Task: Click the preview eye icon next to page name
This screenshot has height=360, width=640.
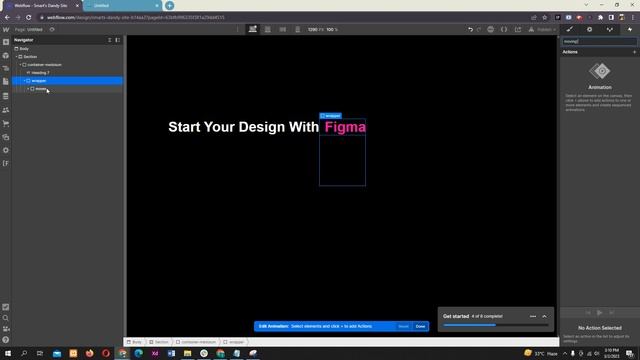Action: (52, 29)
